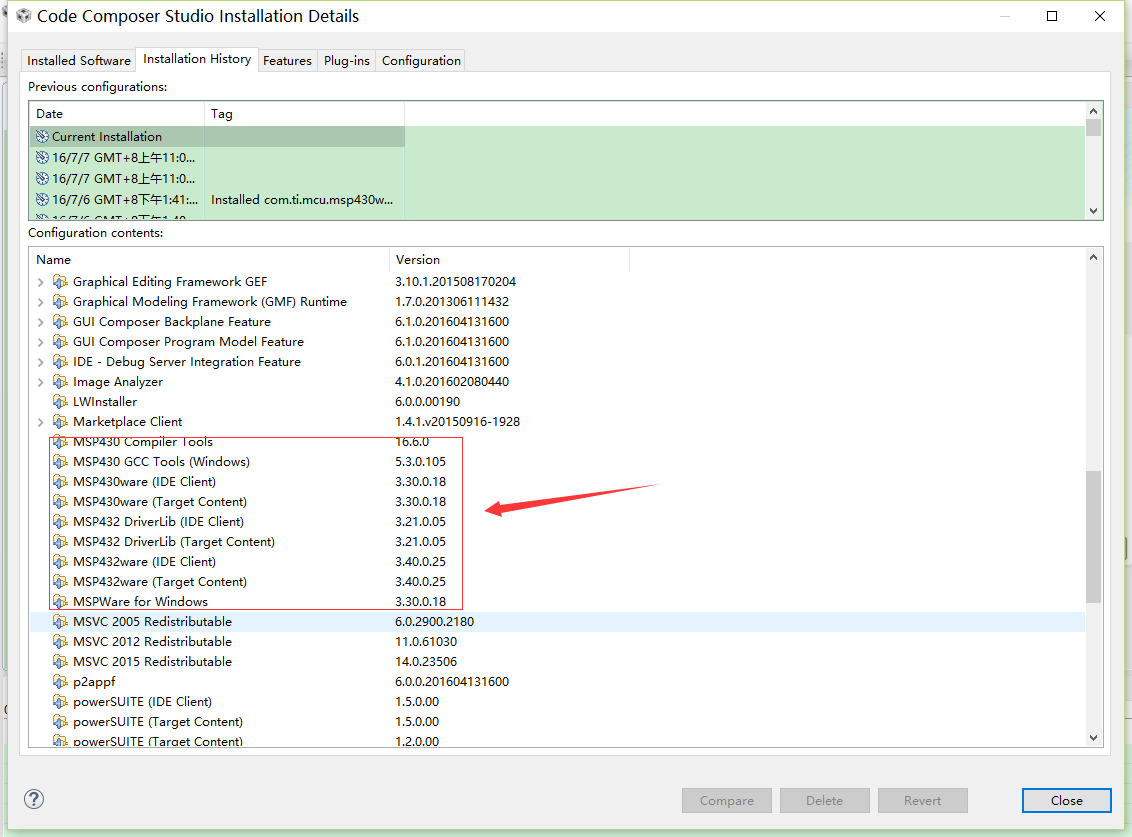Click the MSP432ware (IDE Client) icon
This screenshot has height=837, width=1132.
point(60,562)
